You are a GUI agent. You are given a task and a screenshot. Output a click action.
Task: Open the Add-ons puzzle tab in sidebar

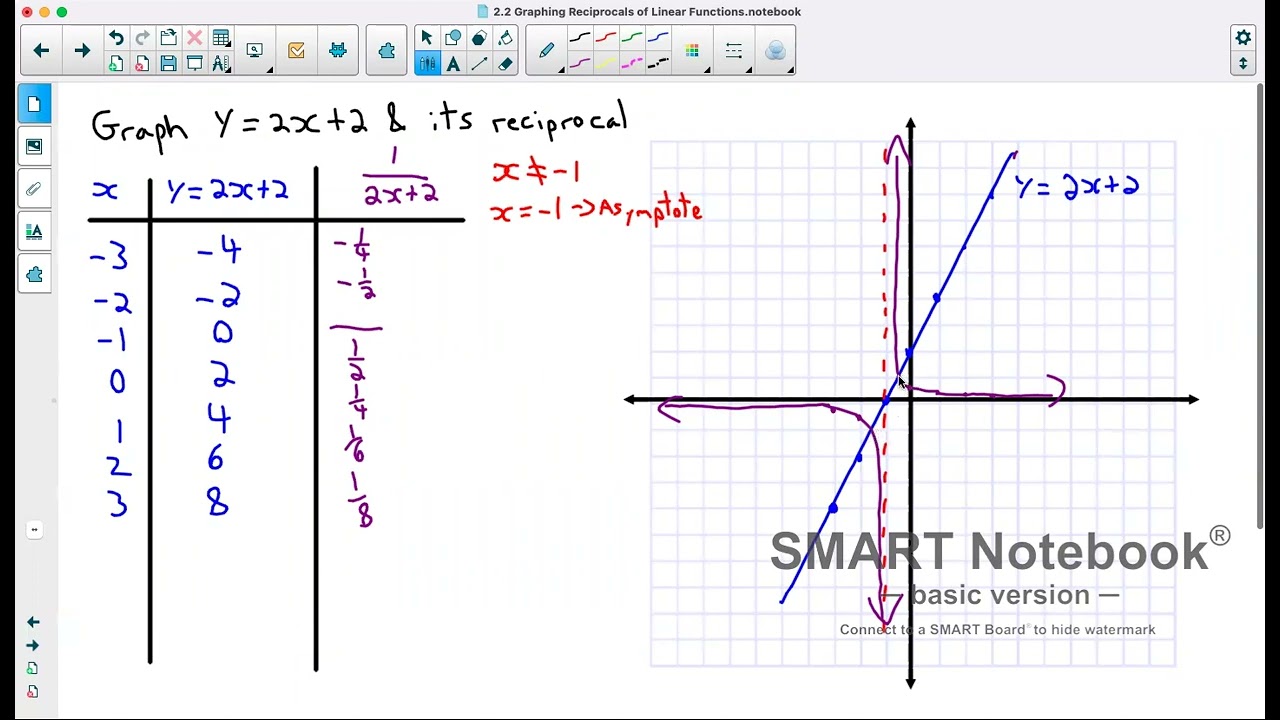pyautogui.click(x=34, y=275)
